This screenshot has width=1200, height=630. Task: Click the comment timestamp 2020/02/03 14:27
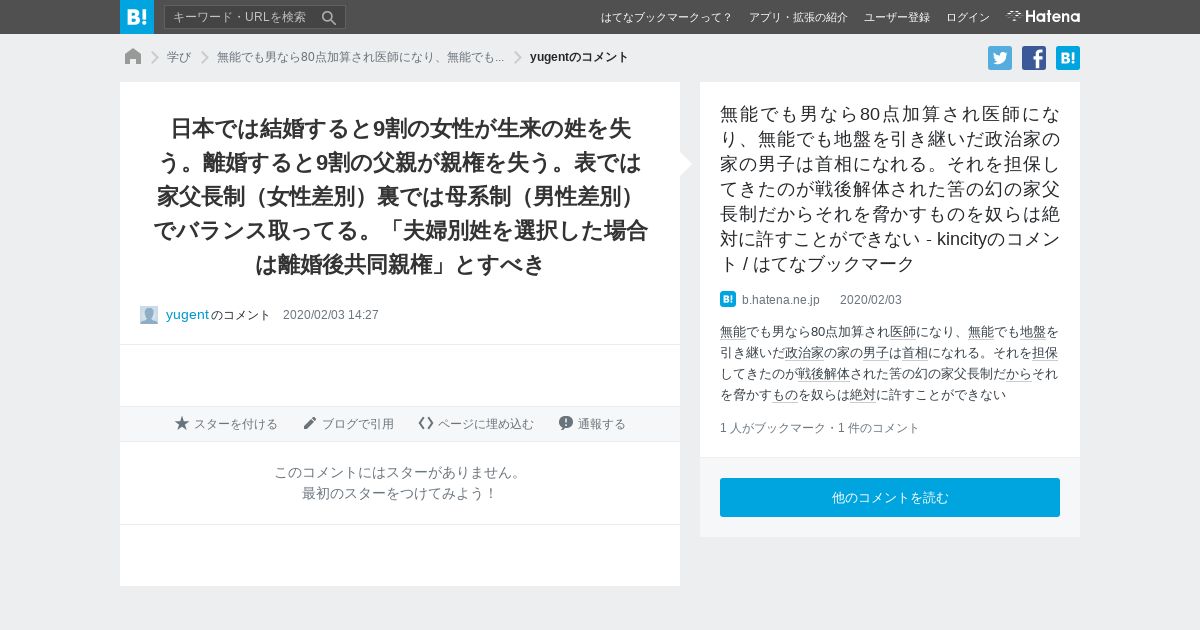pyautogui.click(x=331, y=315)
